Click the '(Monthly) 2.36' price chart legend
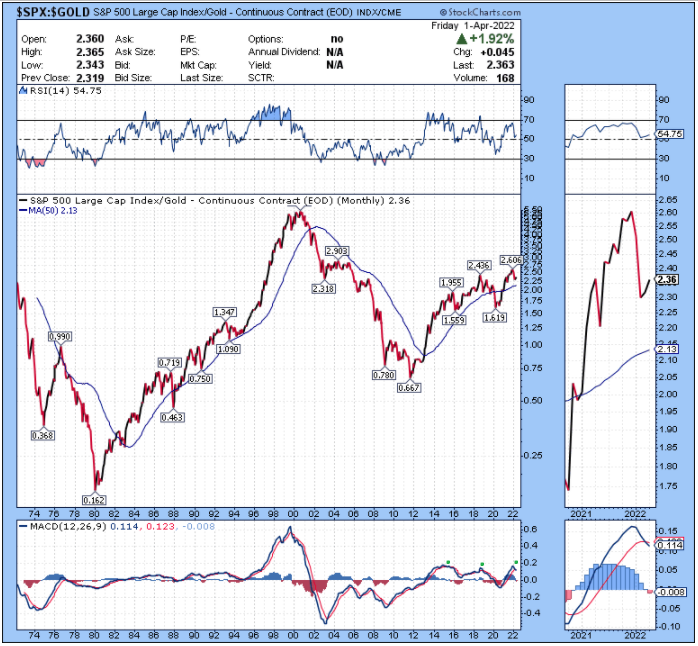 tap(373, 200)
